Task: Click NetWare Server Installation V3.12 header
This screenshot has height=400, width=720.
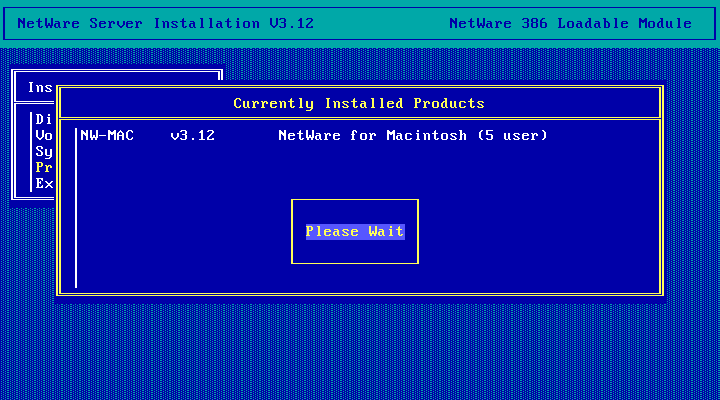Action: point(165,23)
